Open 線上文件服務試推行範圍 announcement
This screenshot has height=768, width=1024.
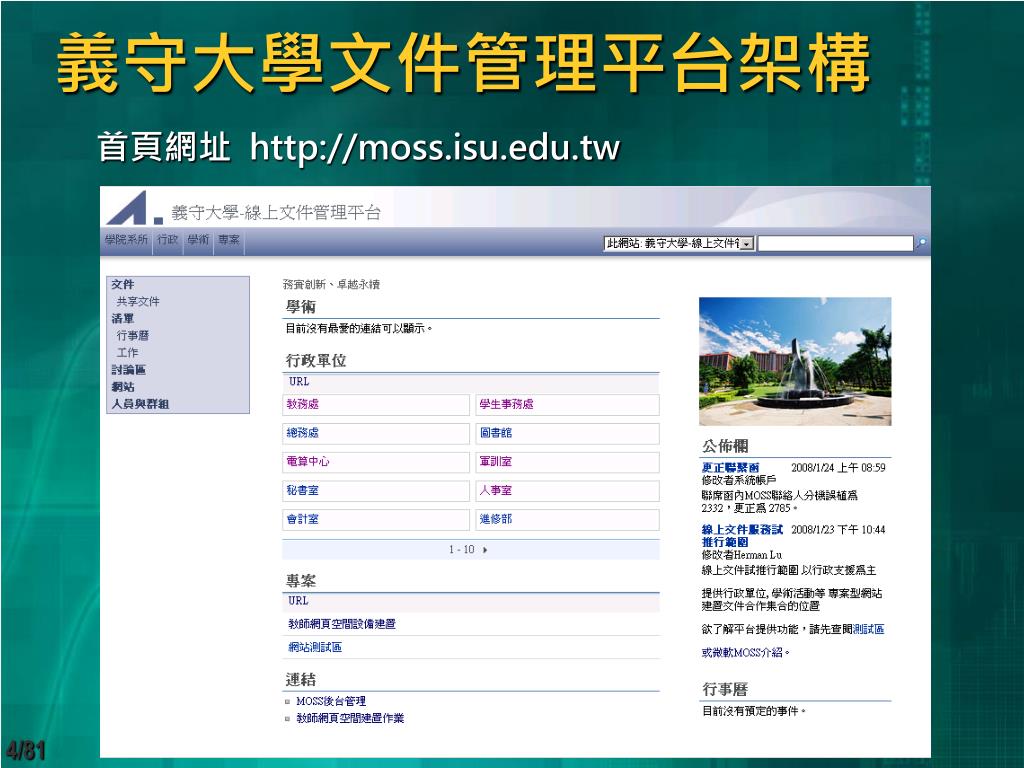[742, 536]
